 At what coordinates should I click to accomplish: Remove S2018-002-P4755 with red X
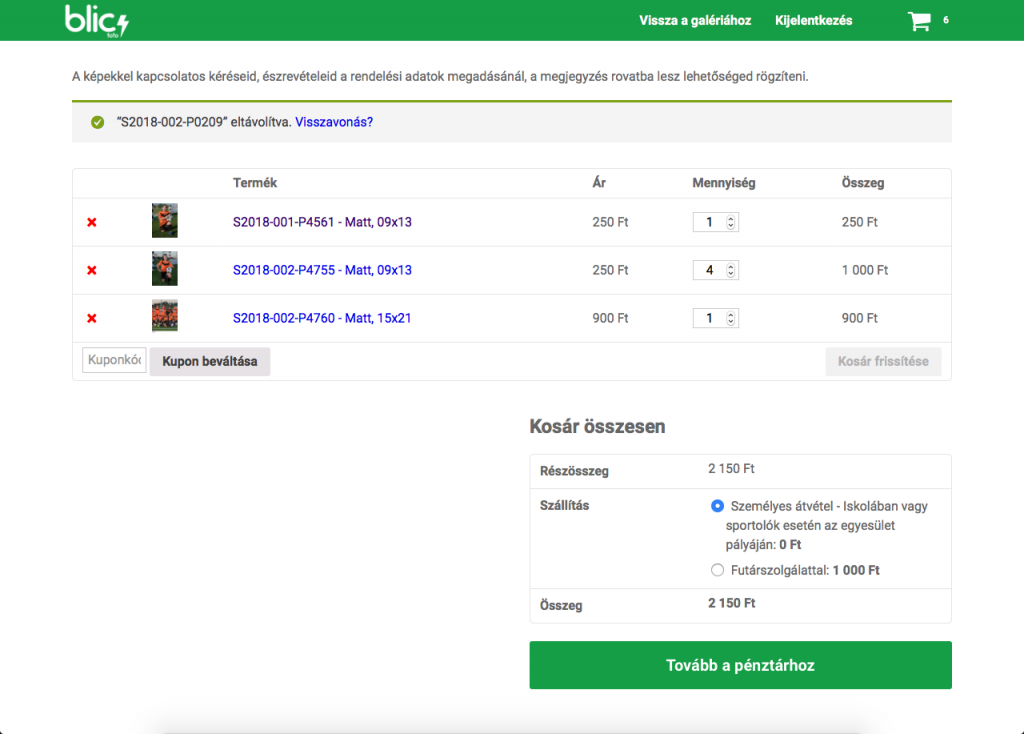pyautogui.click(x=92, y=270)
